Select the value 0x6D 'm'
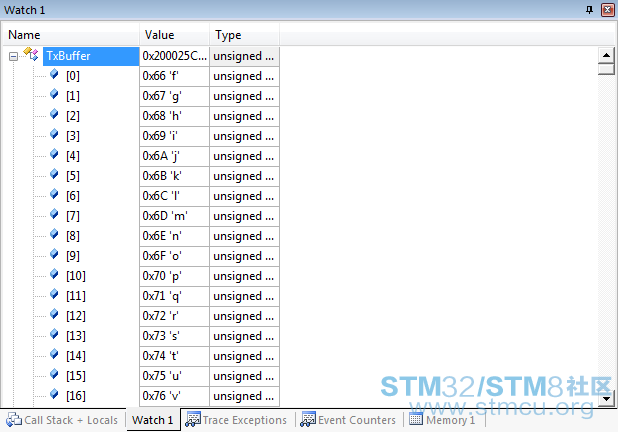This screenshot has height=432, width=618. (x=174, y=216)
